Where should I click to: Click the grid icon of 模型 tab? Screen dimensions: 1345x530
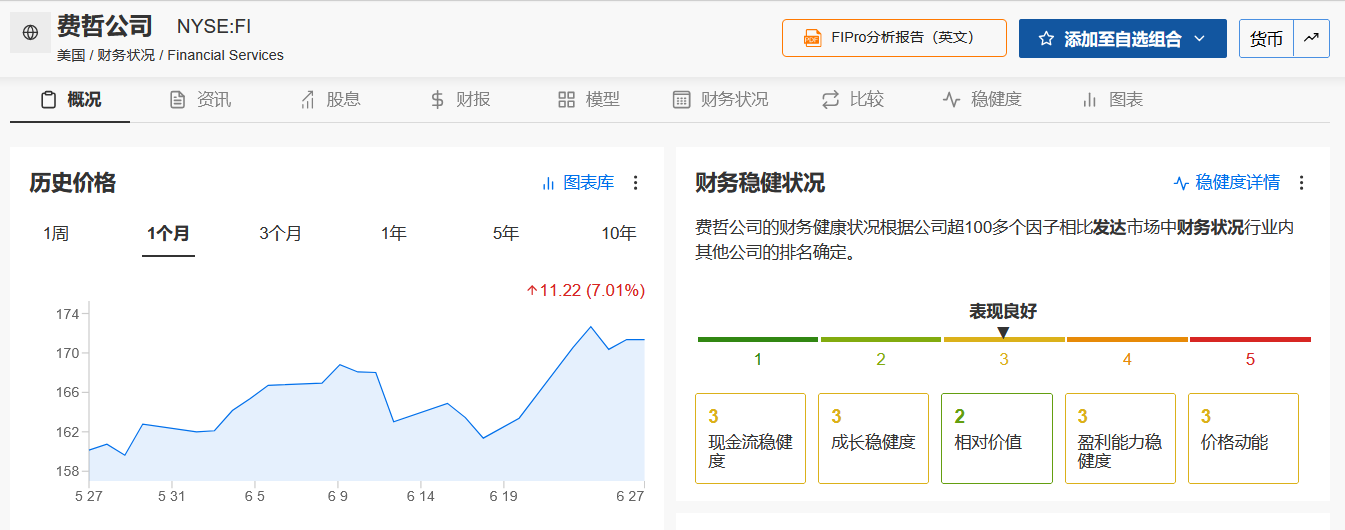click(x=566, y=100)
